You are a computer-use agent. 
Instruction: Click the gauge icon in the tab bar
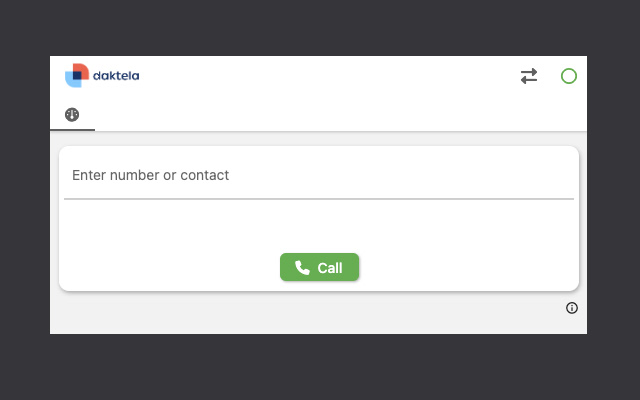point(72,115)
